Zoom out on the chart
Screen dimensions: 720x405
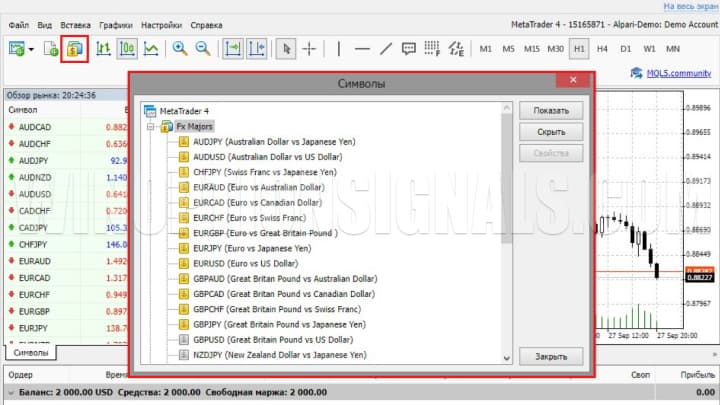[x=203, y=48]
